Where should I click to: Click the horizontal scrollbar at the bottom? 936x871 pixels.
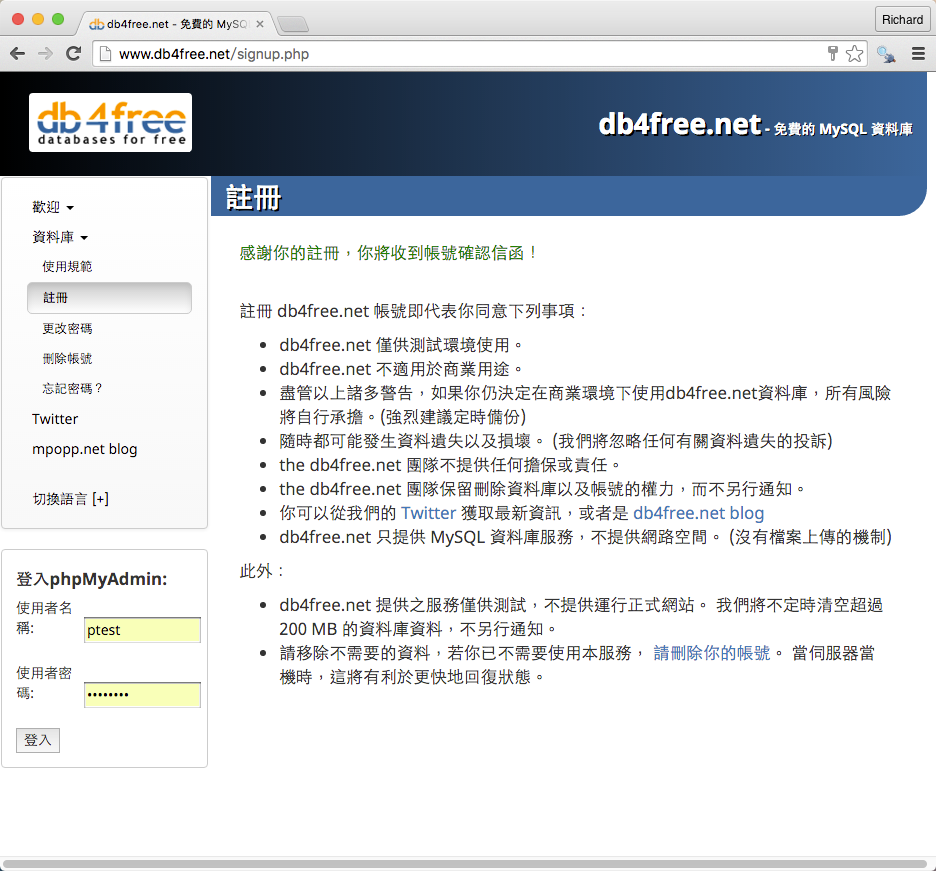464,864
